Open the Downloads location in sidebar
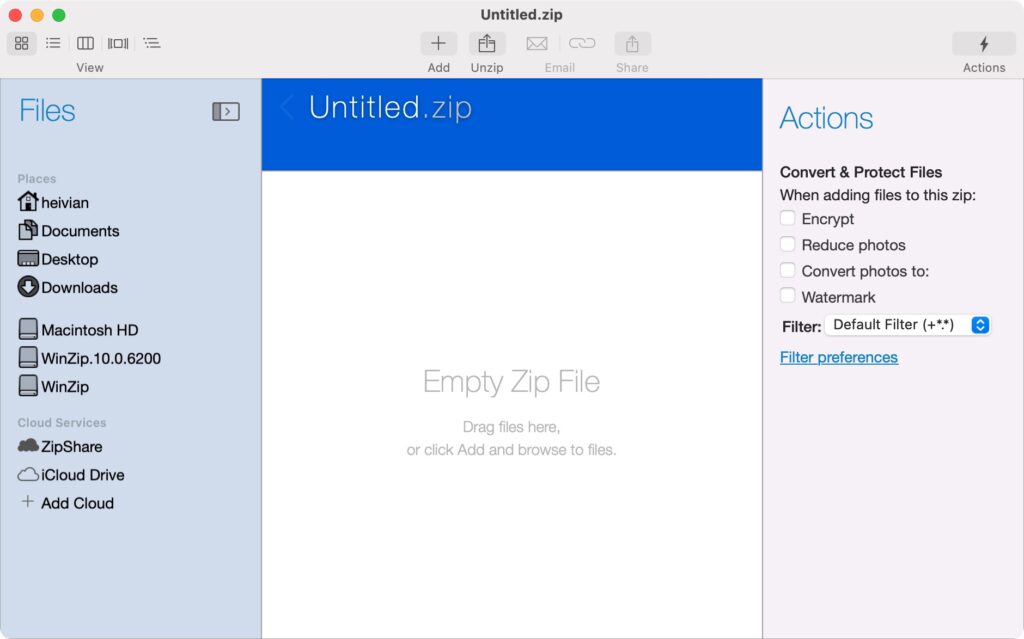The width and height of the screenshot is (1024, 639). coord(76,287)
